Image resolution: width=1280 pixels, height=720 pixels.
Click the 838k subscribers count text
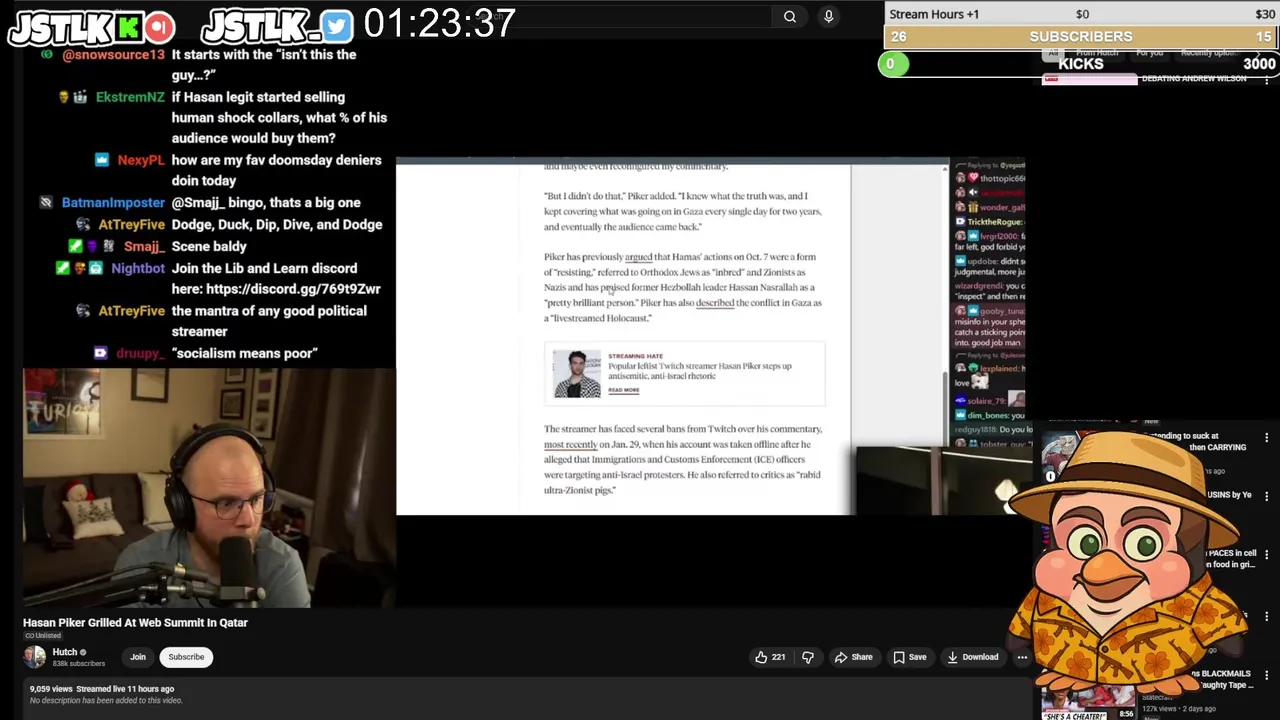click(78, 664)
